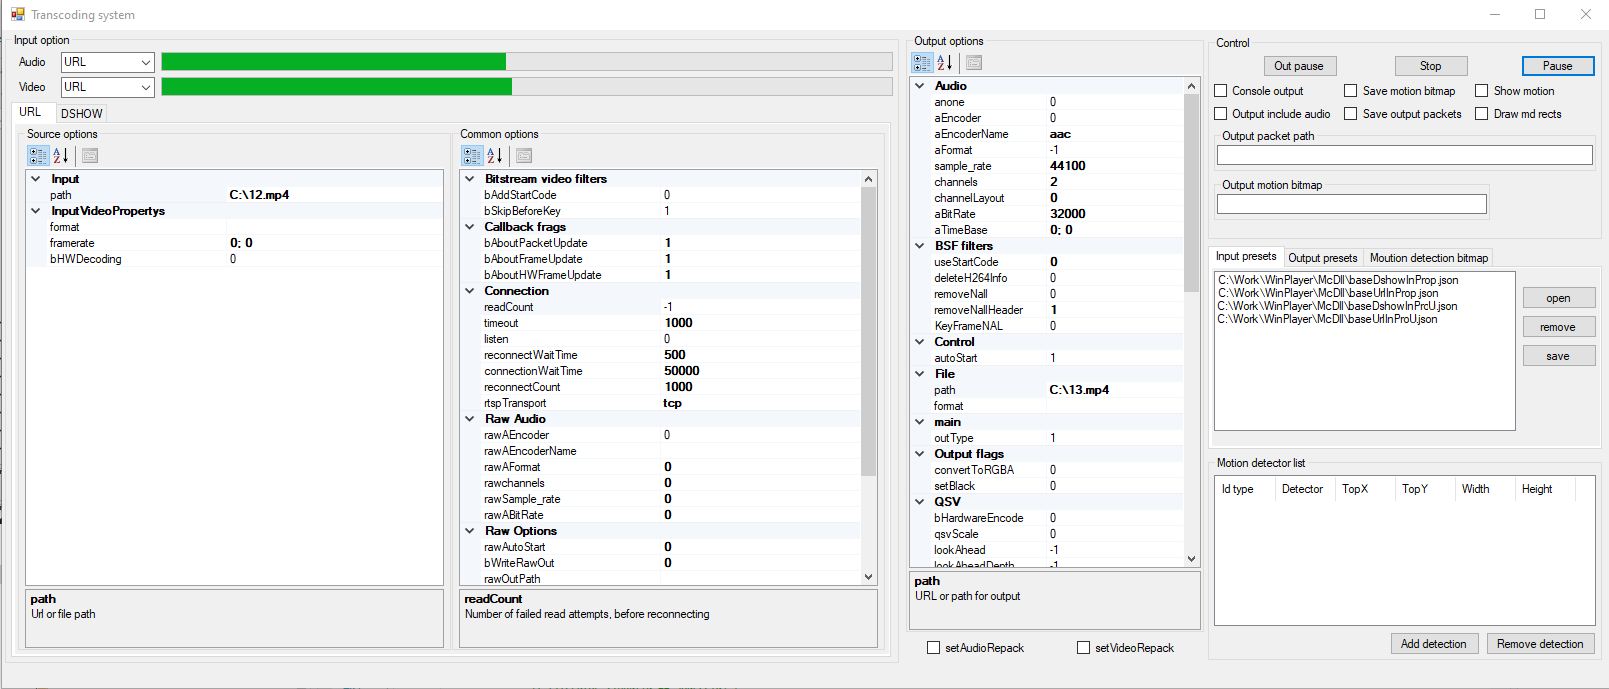The image size is (1609, 689).
Task: Open the Moution detection bitmap tab
Action: click(1429, 258)
